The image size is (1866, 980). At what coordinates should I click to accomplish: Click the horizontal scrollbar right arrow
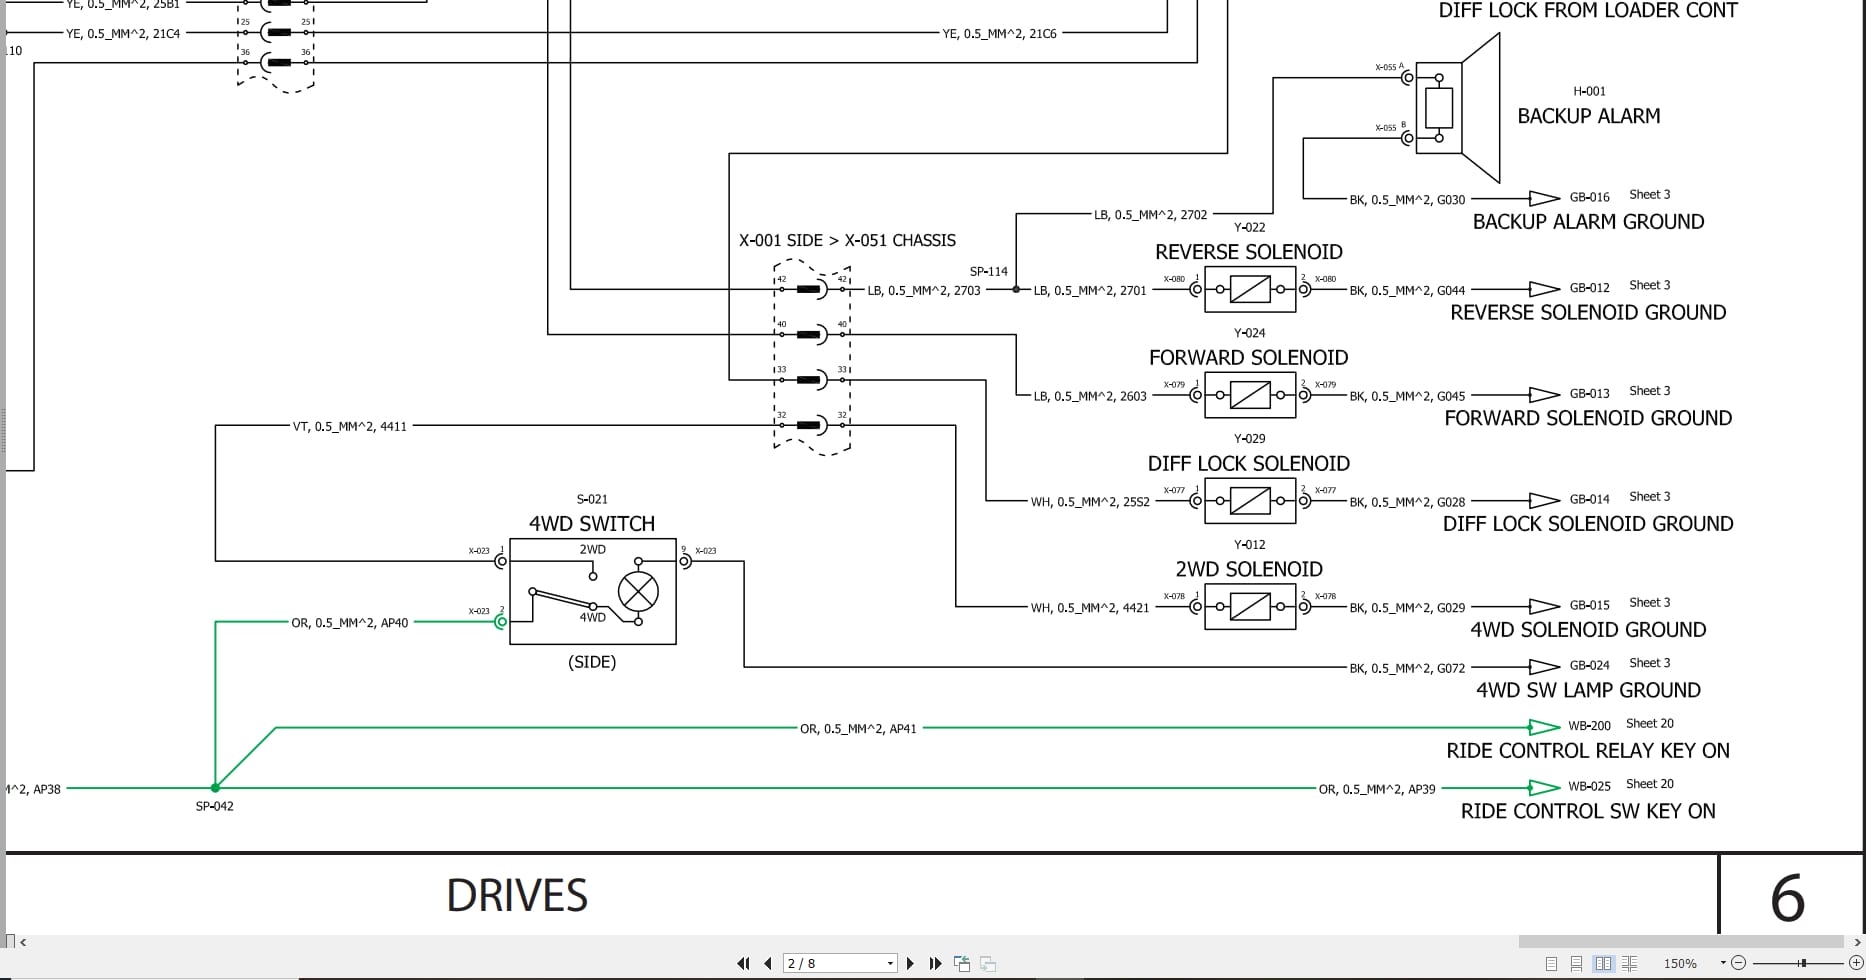(1858, 941)
